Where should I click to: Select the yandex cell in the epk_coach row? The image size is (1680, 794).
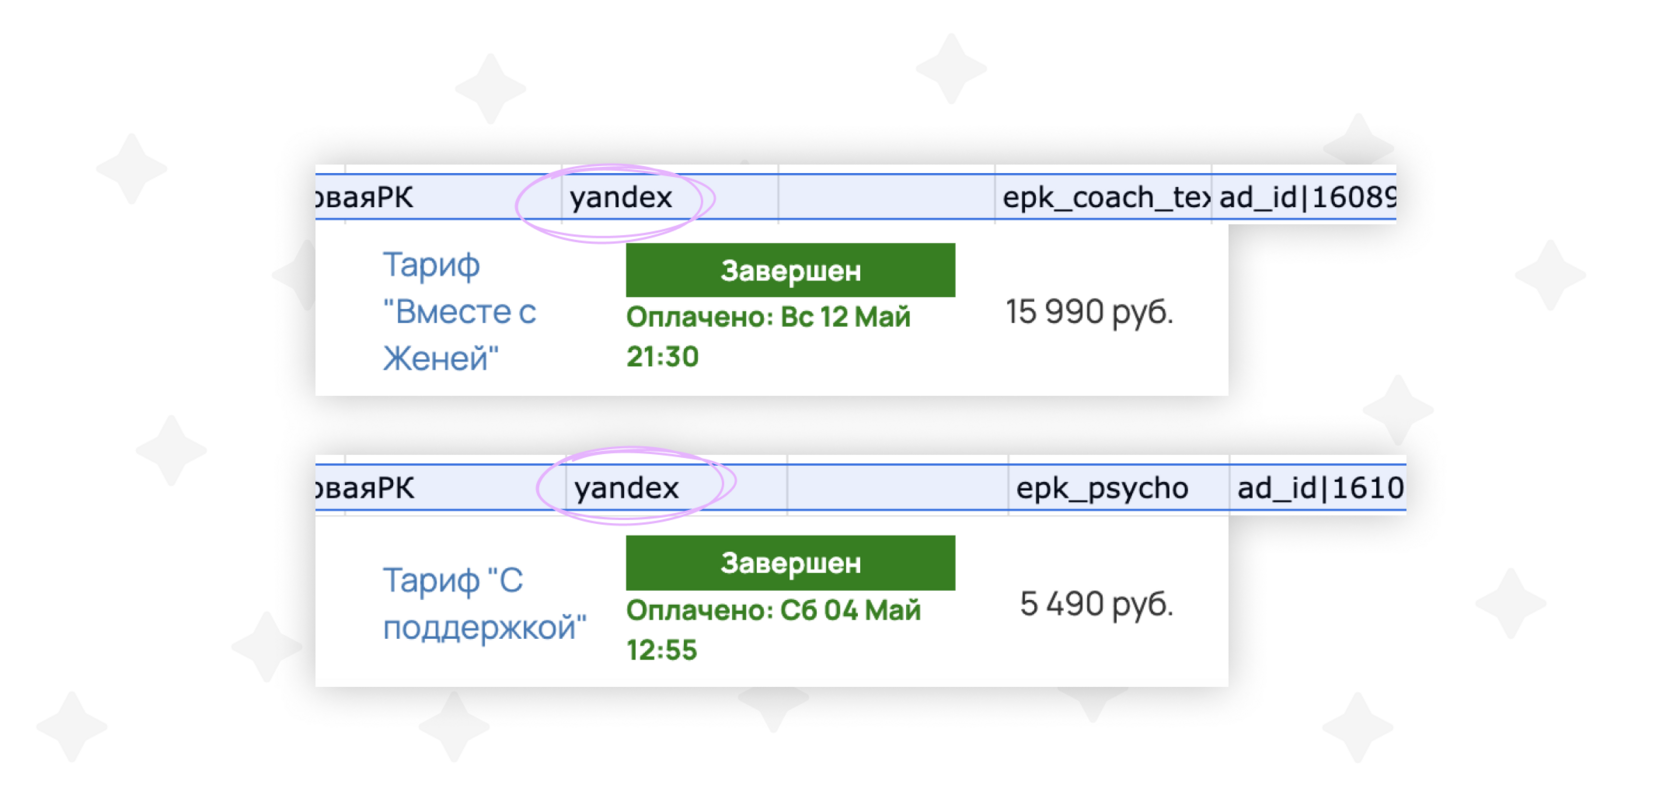(x=621, y=198)
